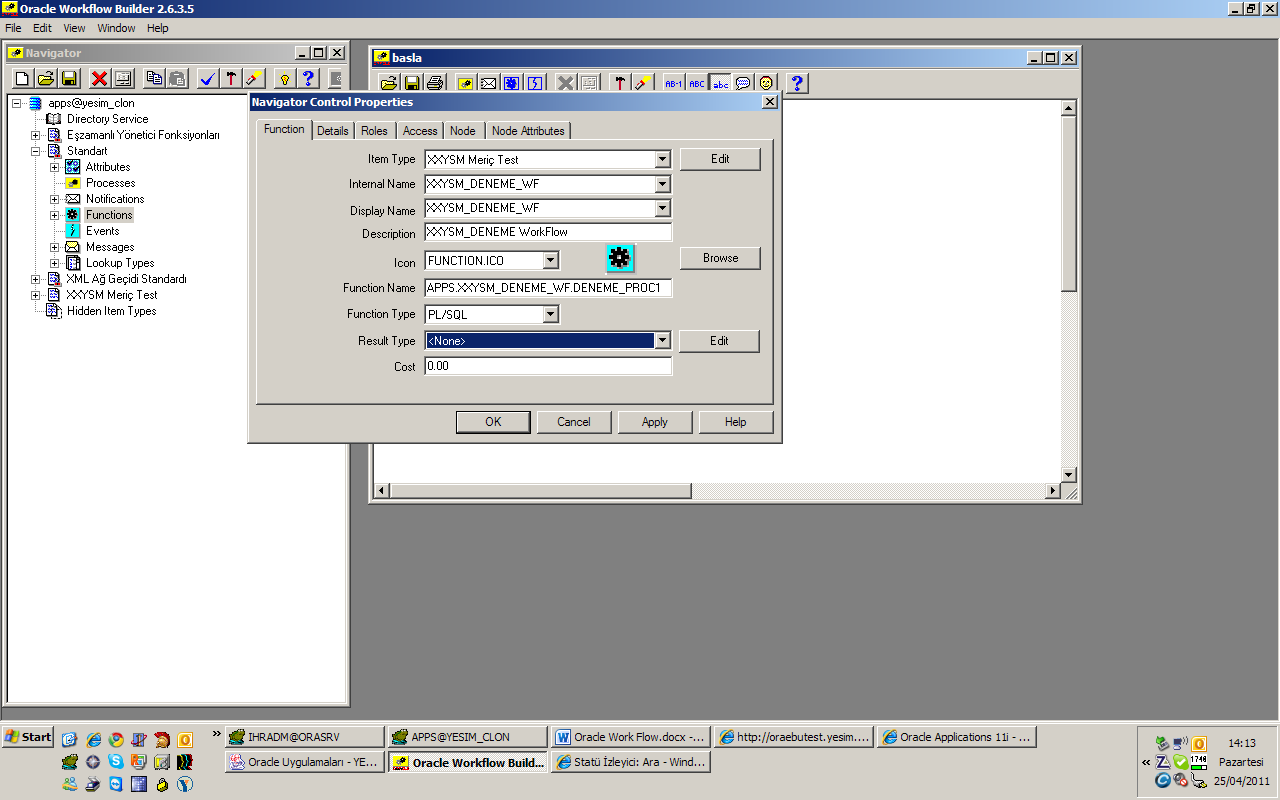1280x800 pixels.
Task: Collapse the Standart tree node
Action: (x=36, y=151)
